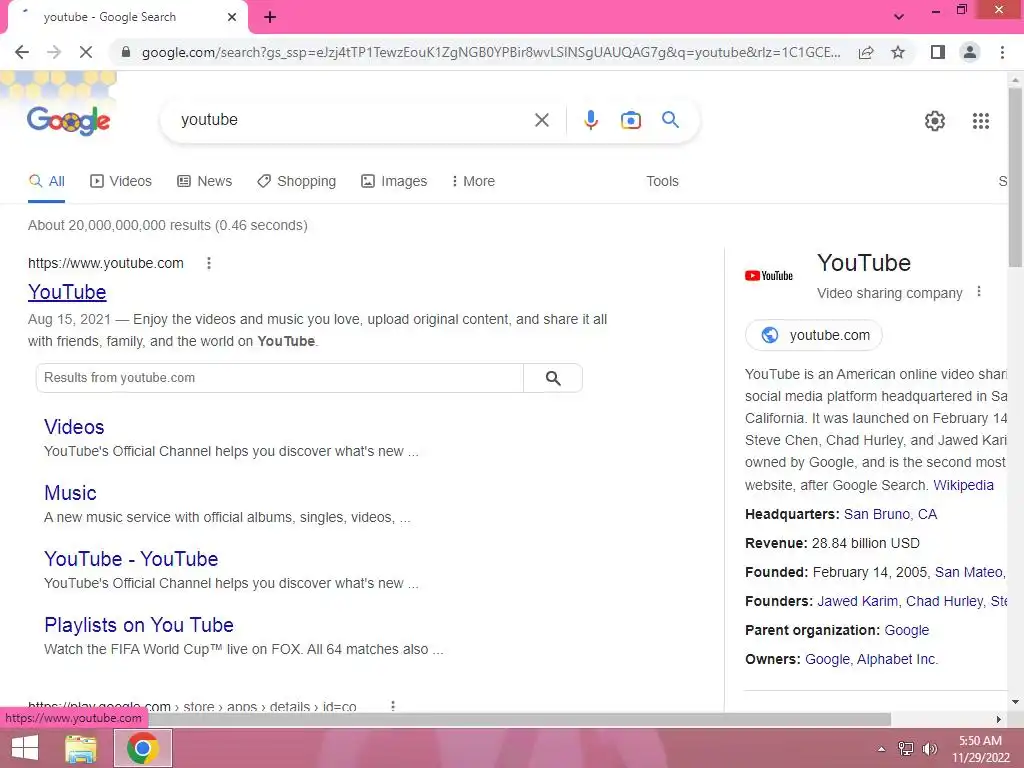Click the Revenue 28.84 billion USD text
Screen dimensions: 1024x768
pyautogui.click(x=832, y=543)
